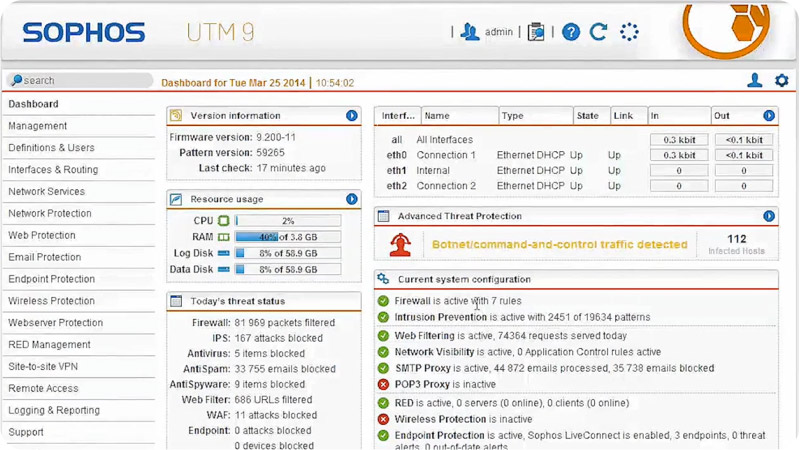The height and width of the screenshot is (450, 800).
Task: Open the blue help question mark icon
Action: [571, 32]
